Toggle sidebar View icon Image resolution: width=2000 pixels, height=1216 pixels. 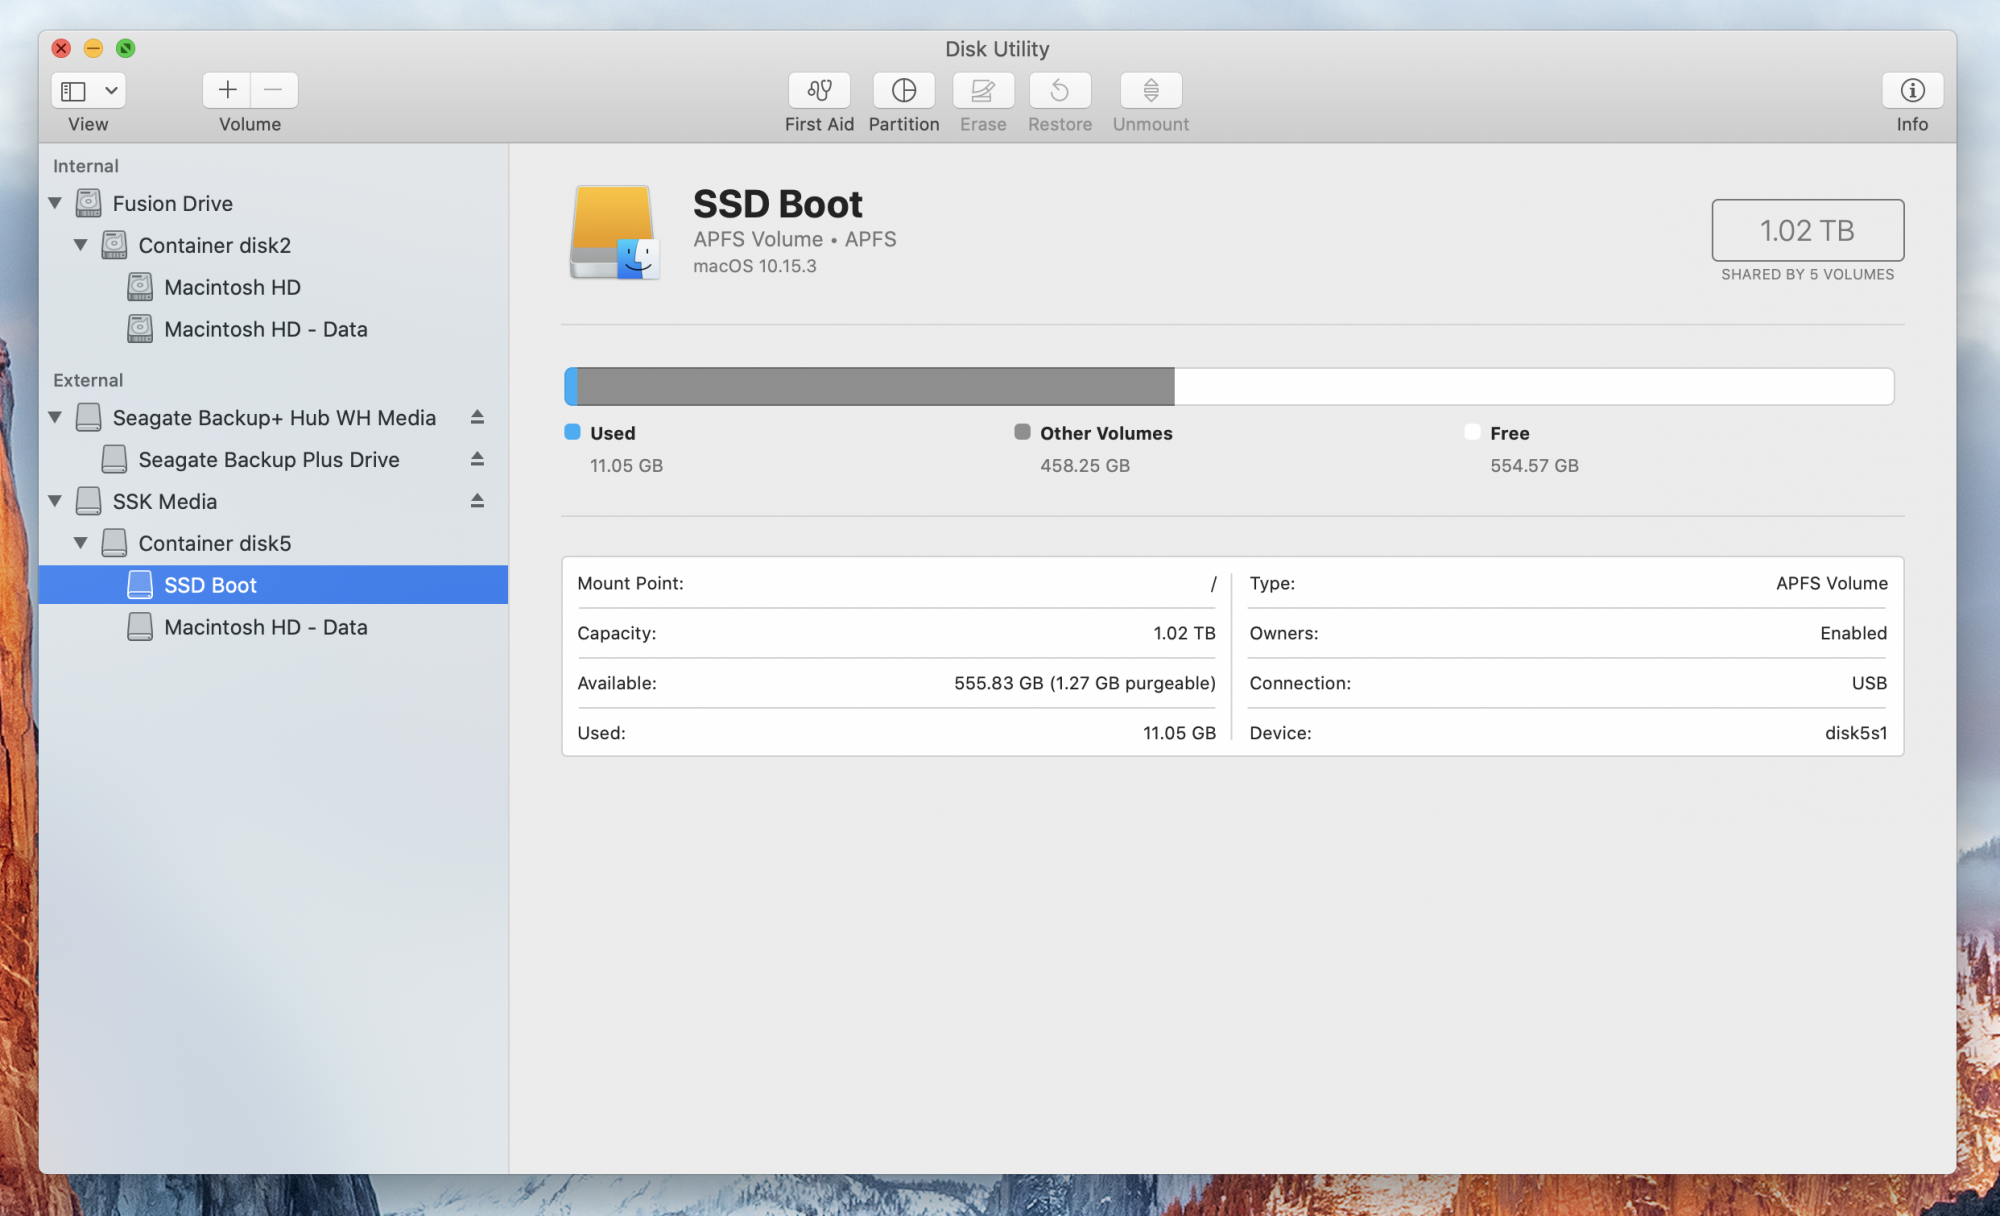74,91
